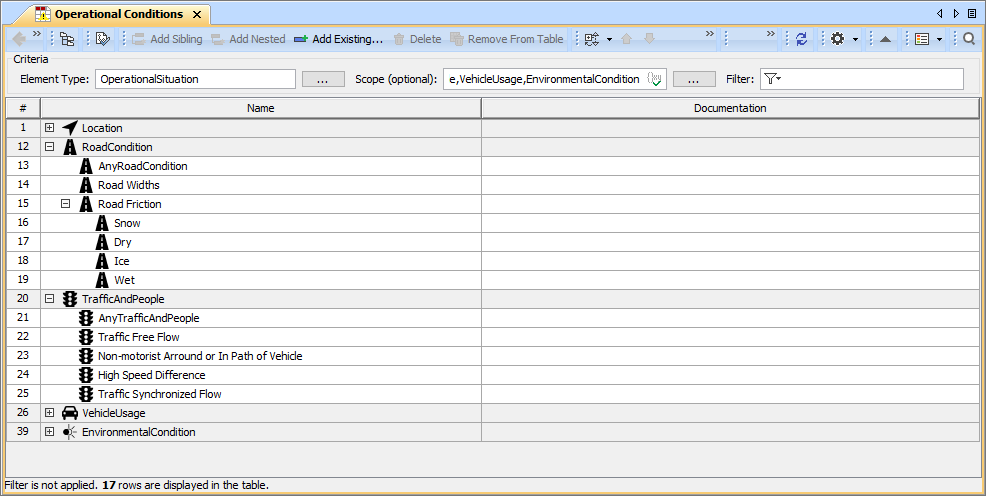Click the options gear icon
This screenshot has height=496, width=986.
click(x=837, y=39)
